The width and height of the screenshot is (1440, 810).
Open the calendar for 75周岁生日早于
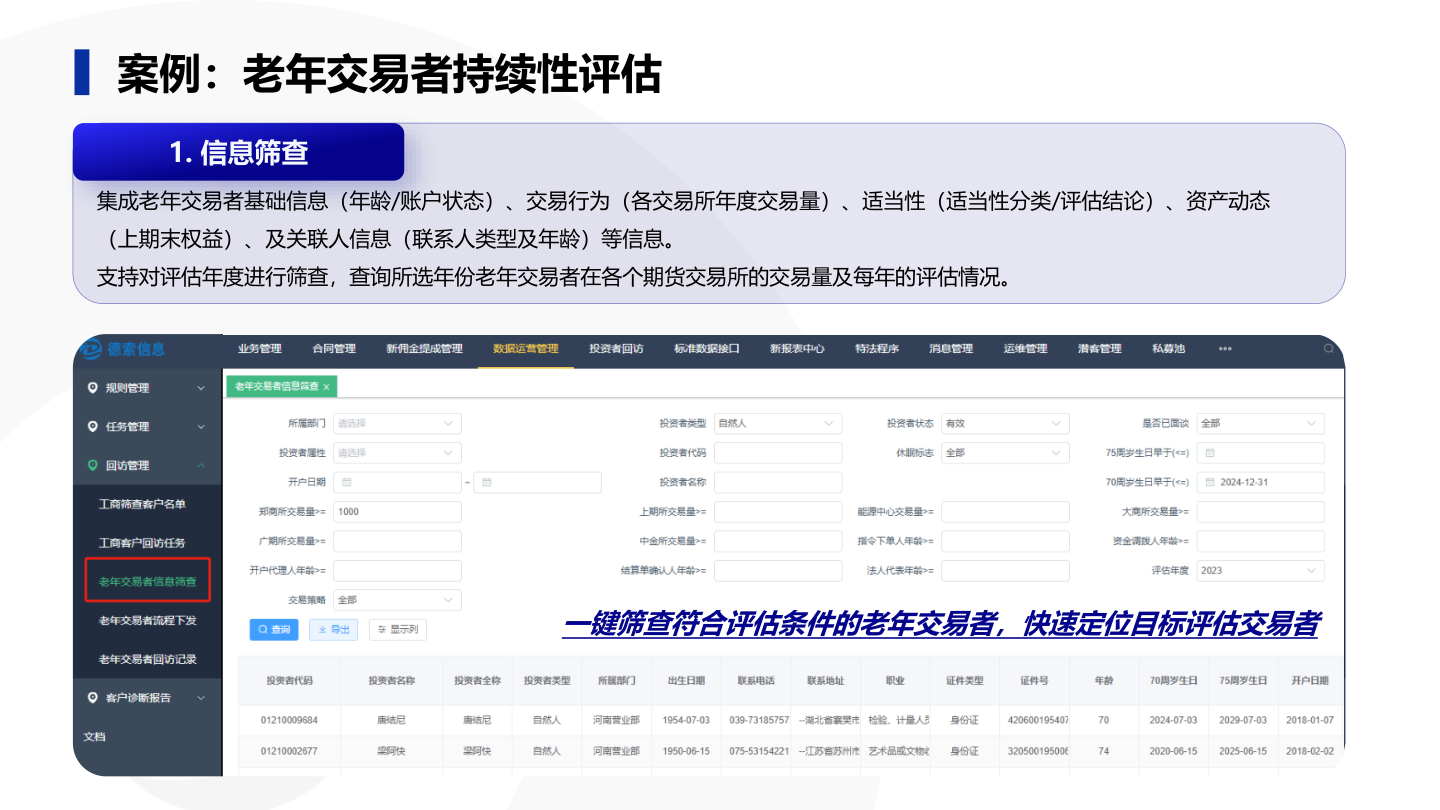[1211, 453]
